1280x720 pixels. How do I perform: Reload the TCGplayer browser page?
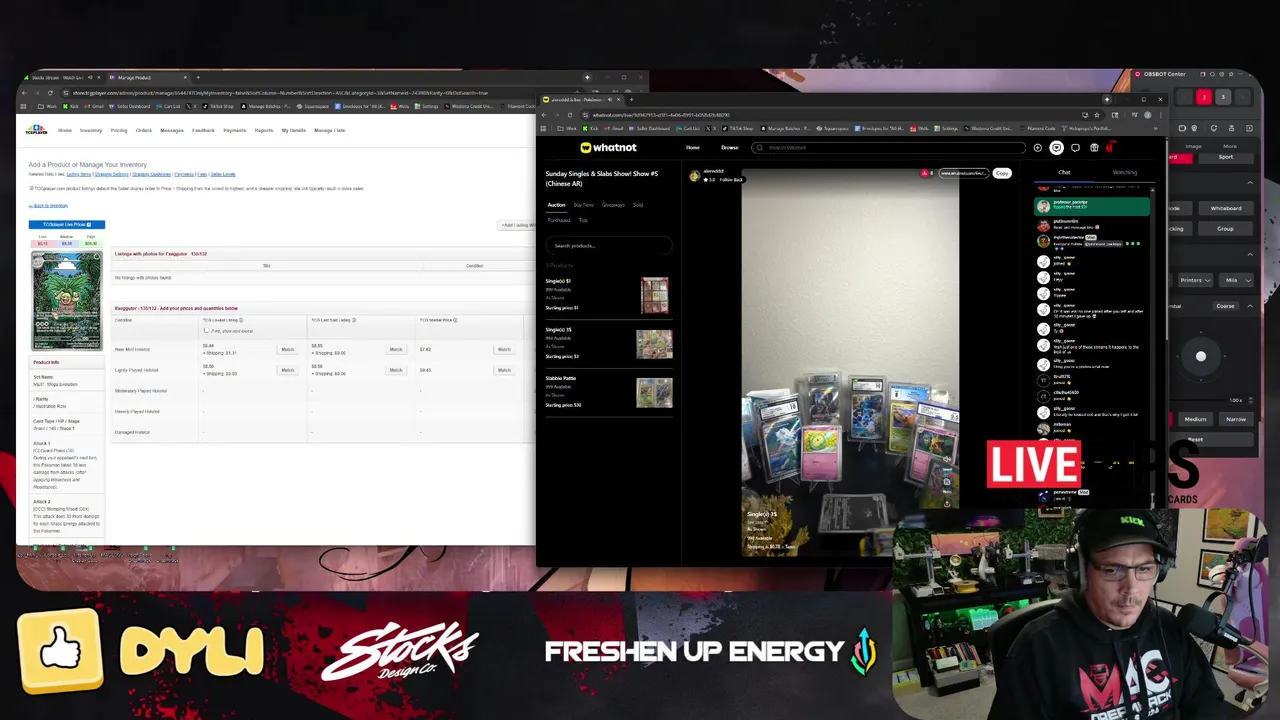coord(50,93)
